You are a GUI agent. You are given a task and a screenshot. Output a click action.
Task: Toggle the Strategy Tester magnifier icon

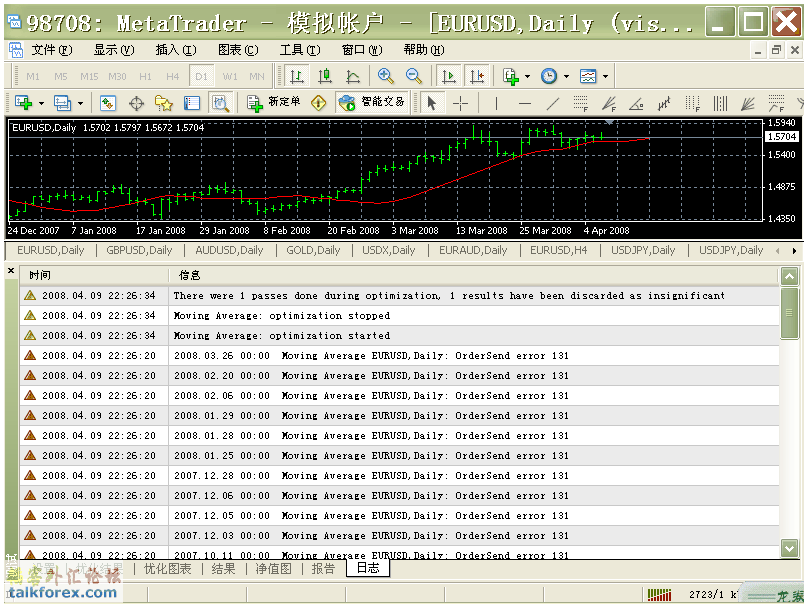pos(221,103)
